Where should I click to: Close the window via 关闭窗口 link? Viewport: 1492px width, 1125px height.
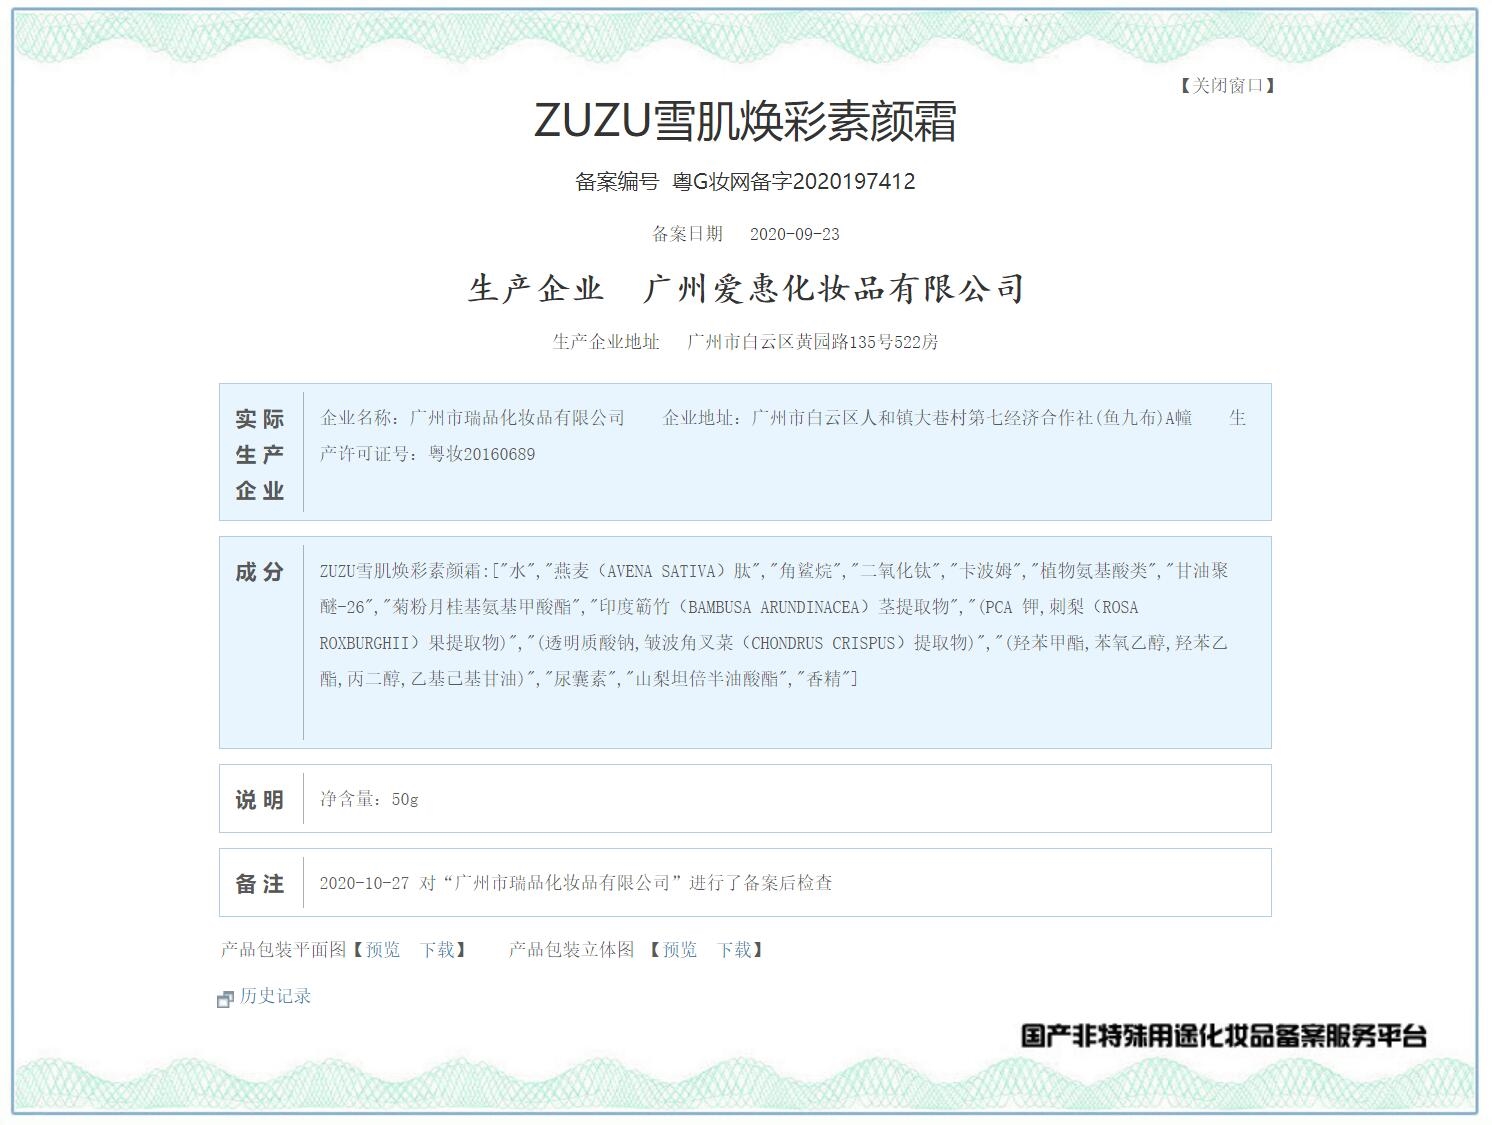tap(1227, 86)
